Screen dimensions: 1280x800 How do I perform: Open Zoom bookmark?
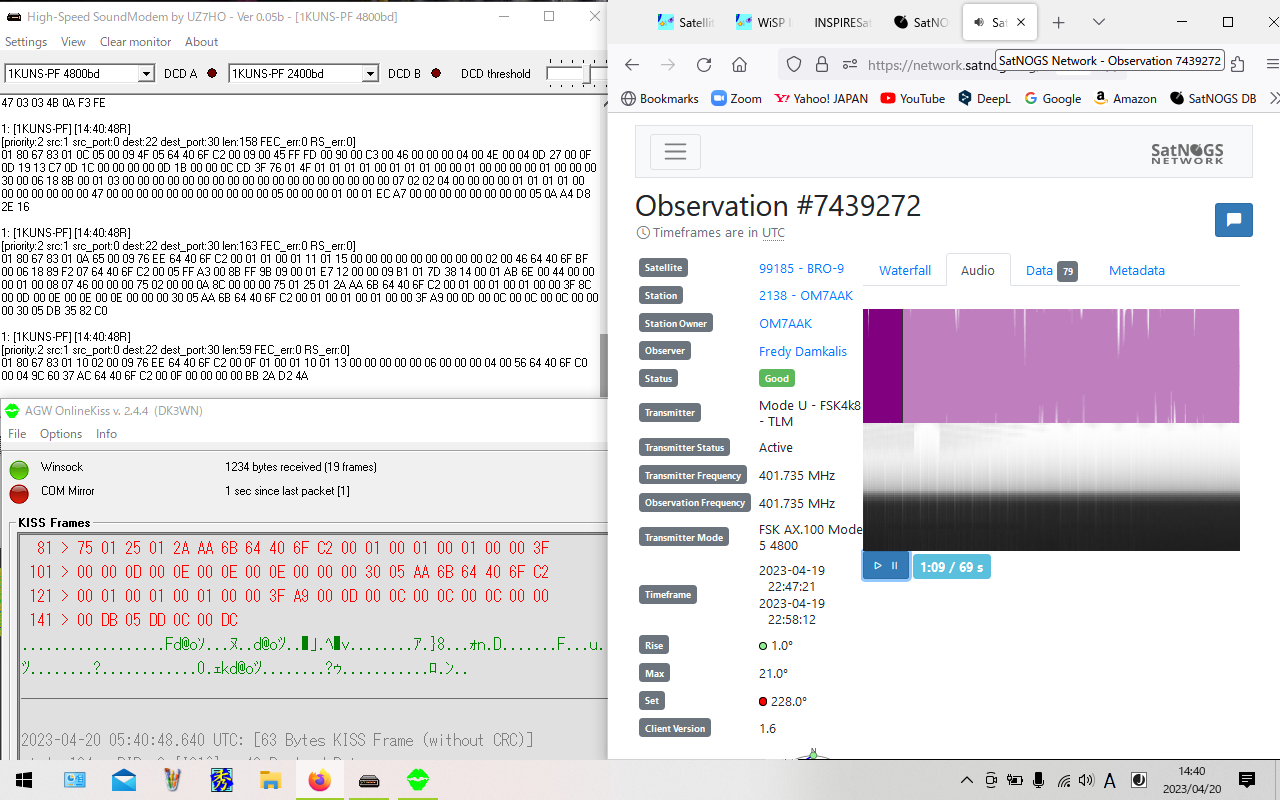pyautogui.click(x=736, y=98)
